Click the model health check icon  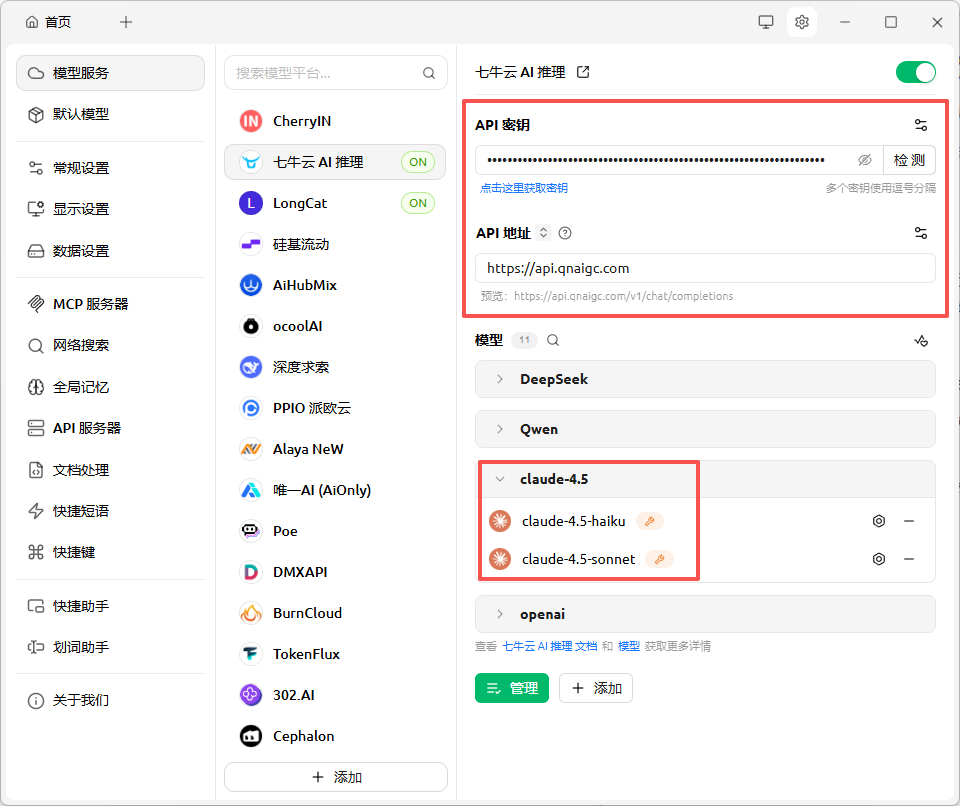click(x=921, y=340)
